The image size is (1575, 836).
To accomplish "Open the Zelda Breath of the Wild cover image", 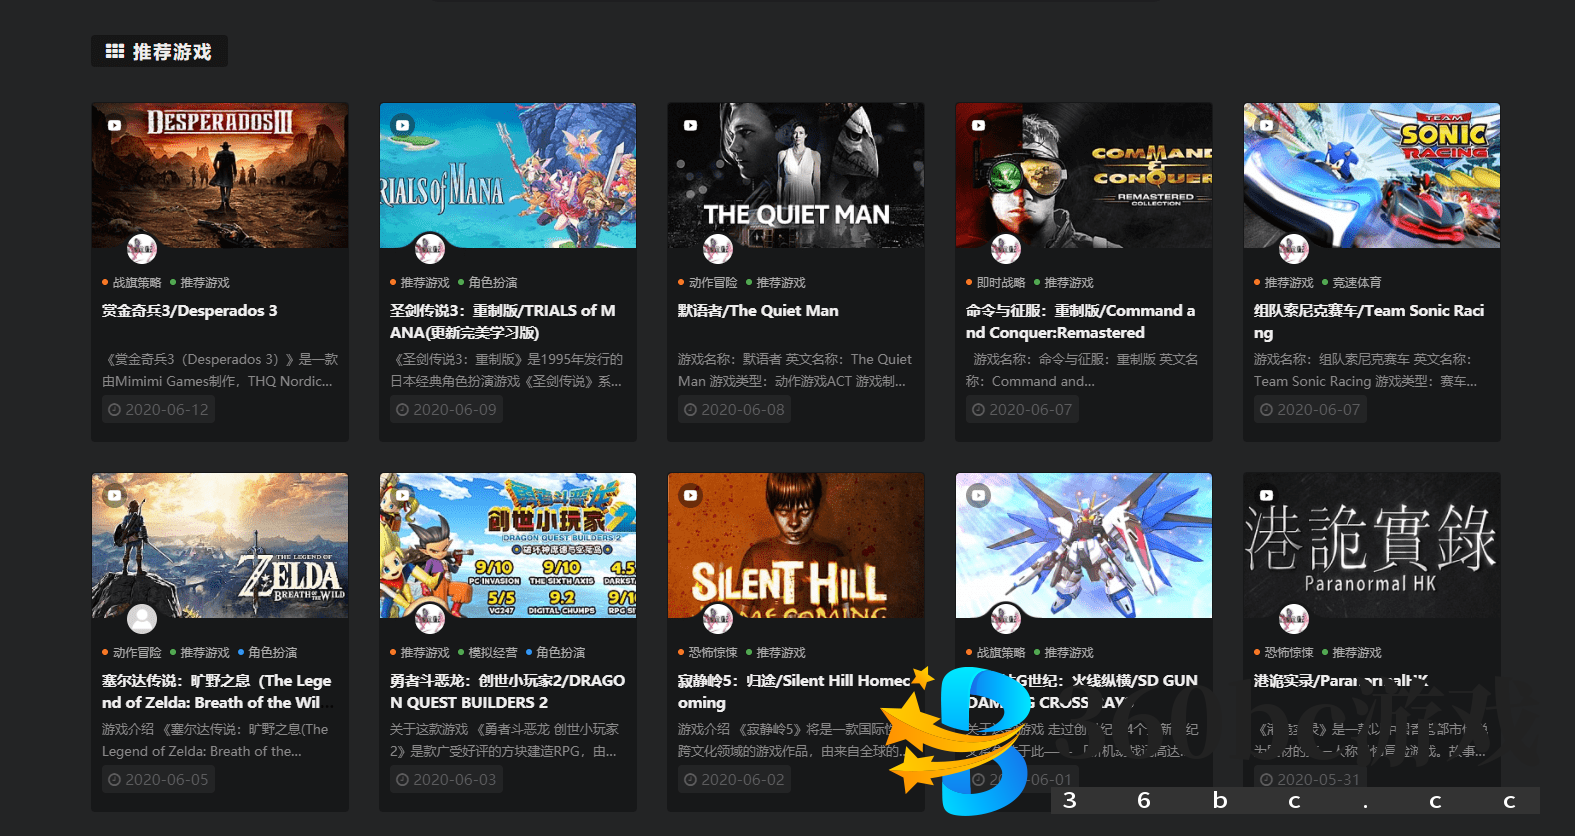I will point(220,545).
